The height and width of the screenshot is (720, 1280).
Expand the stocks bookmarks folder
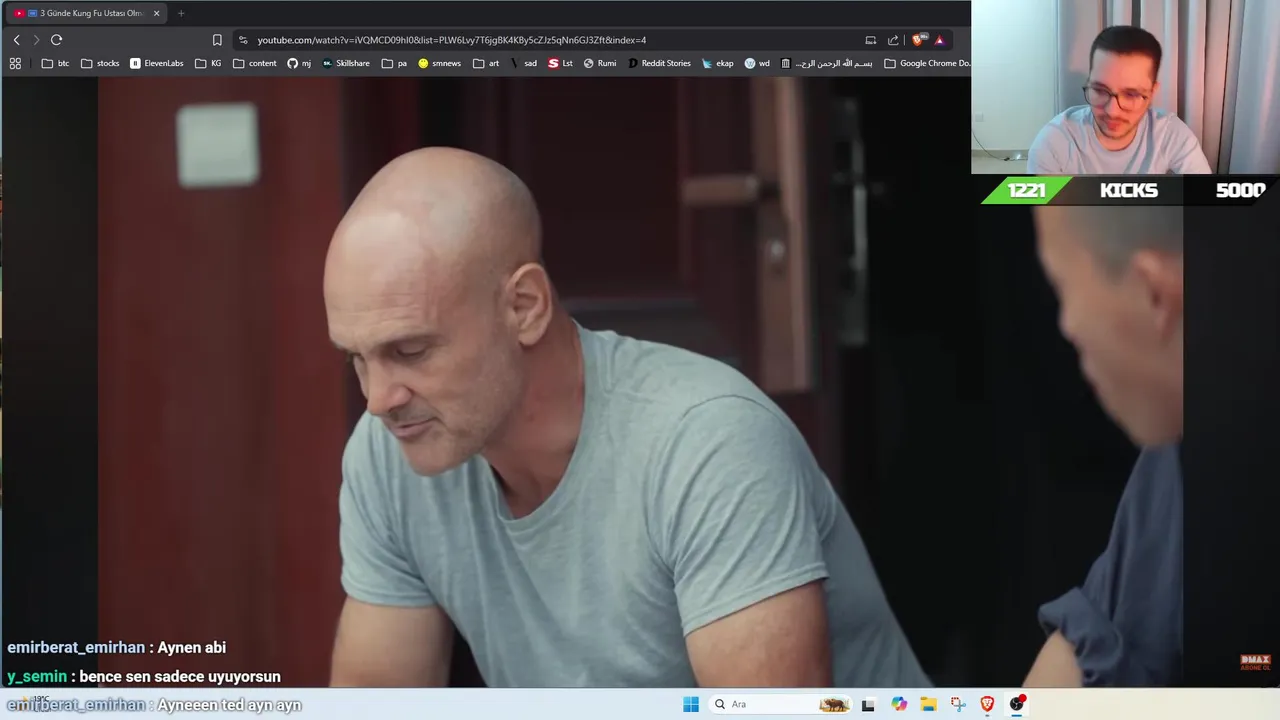(x=100, y=63)
